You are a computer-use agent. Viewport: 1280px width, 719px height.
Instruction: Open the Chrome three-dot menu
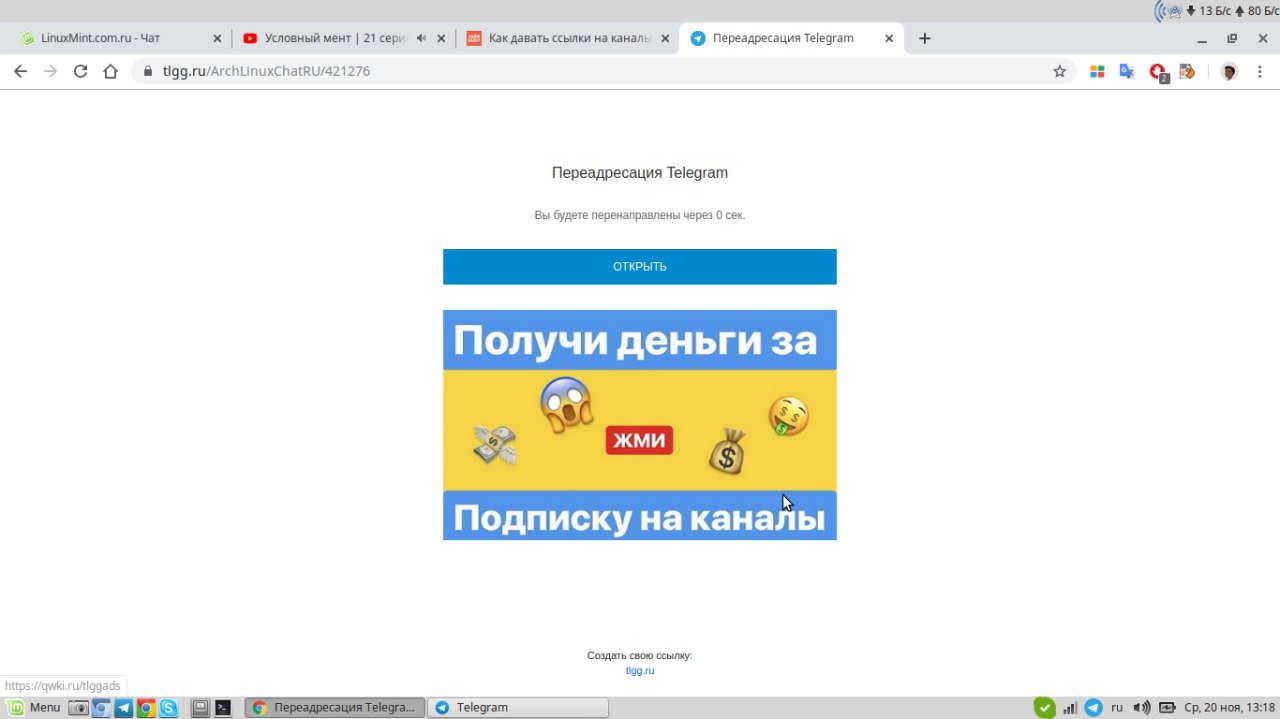pyautogui.click(x=1261, y=71)
